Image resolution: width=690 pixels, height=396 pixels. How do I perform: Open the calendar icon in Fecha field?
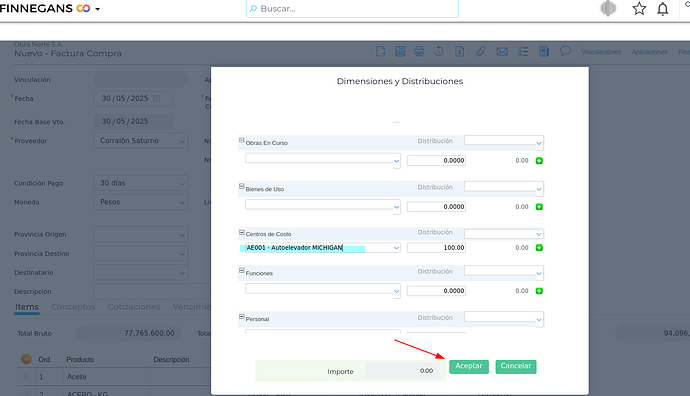point(156,99)
